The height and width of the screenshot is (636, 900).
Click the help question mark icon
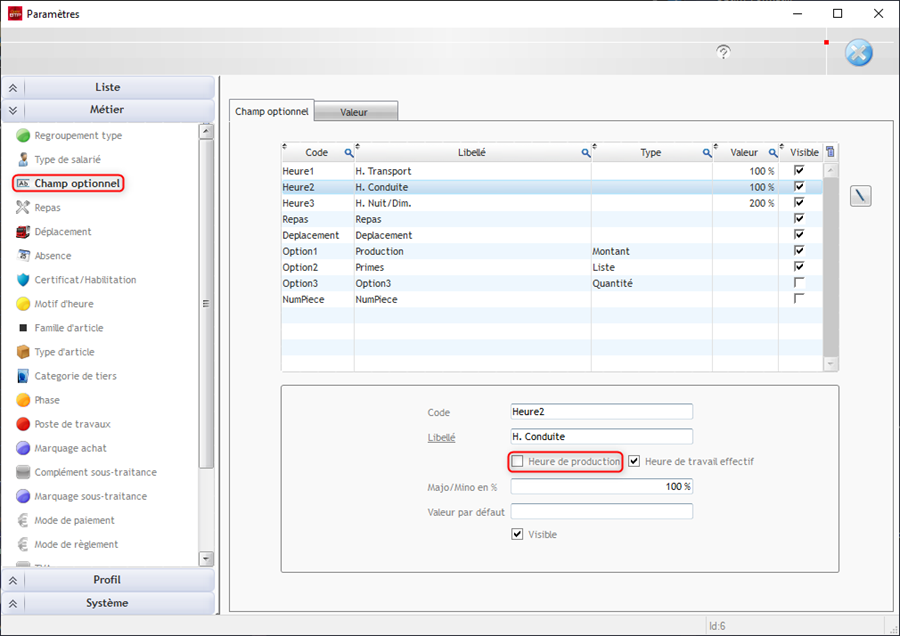tap(724, 52)
